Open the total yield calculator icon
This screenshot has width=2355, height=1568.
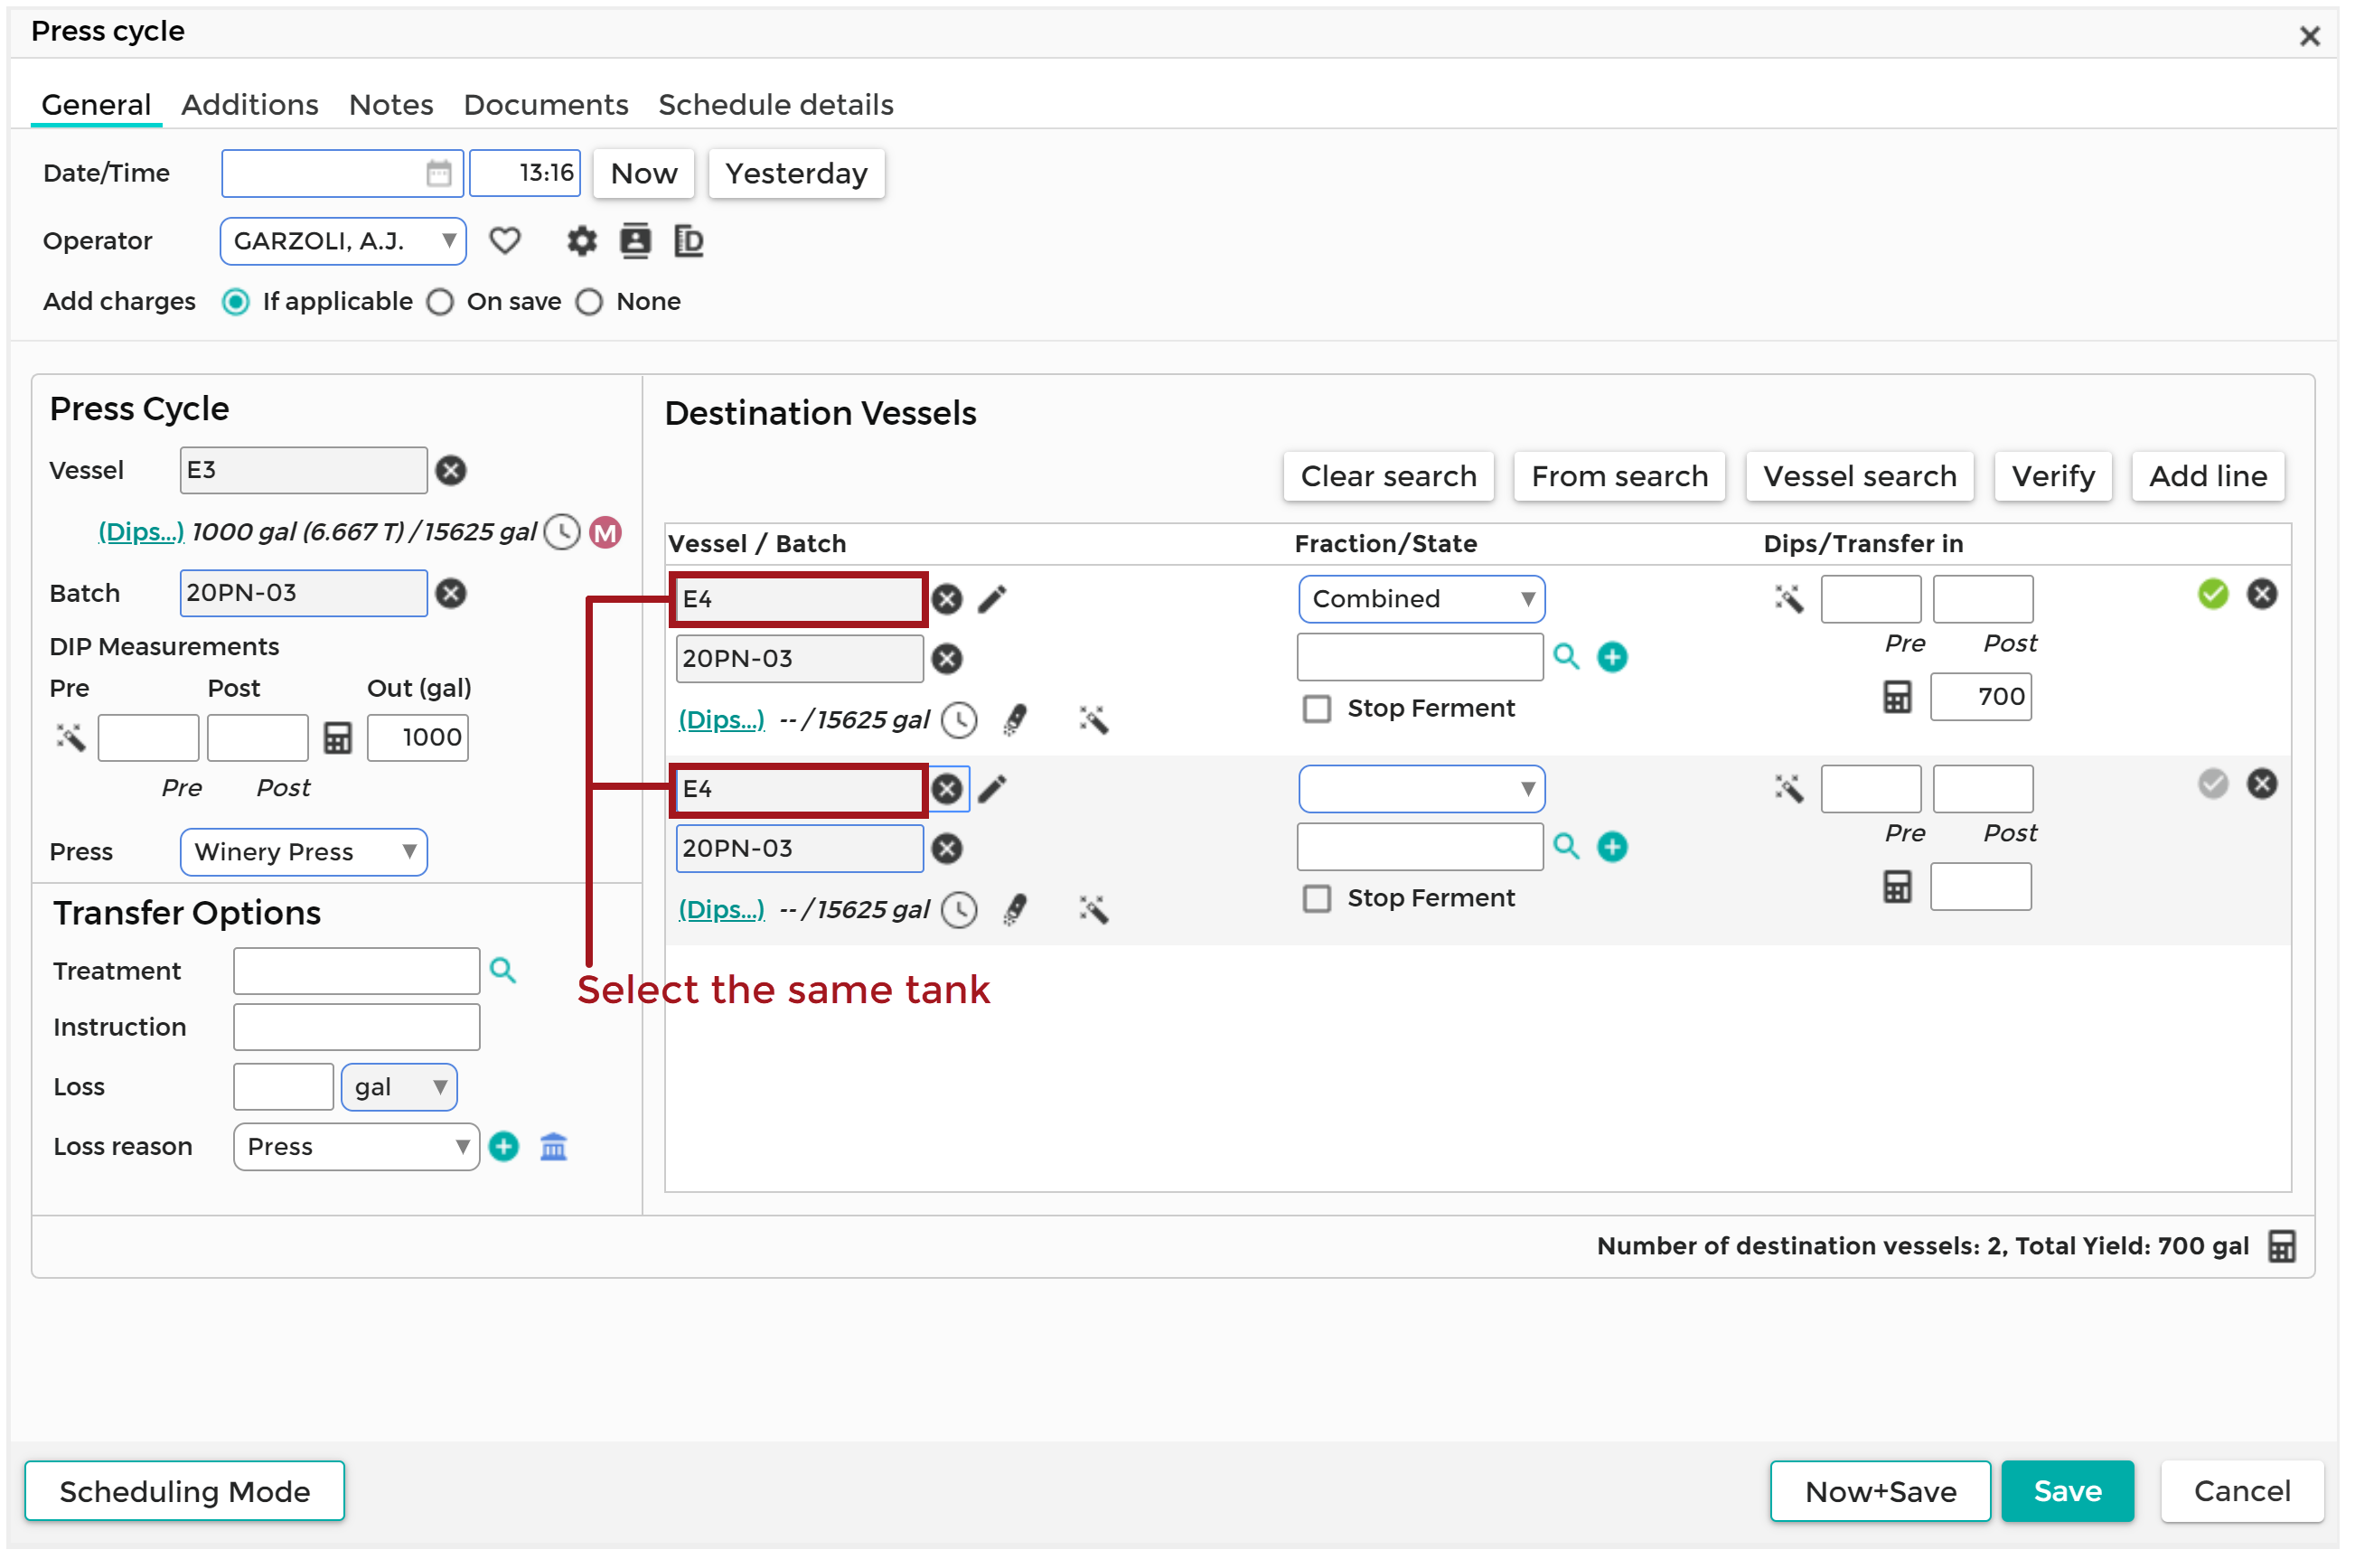pyautogui.click(x=2281, y=1246)
